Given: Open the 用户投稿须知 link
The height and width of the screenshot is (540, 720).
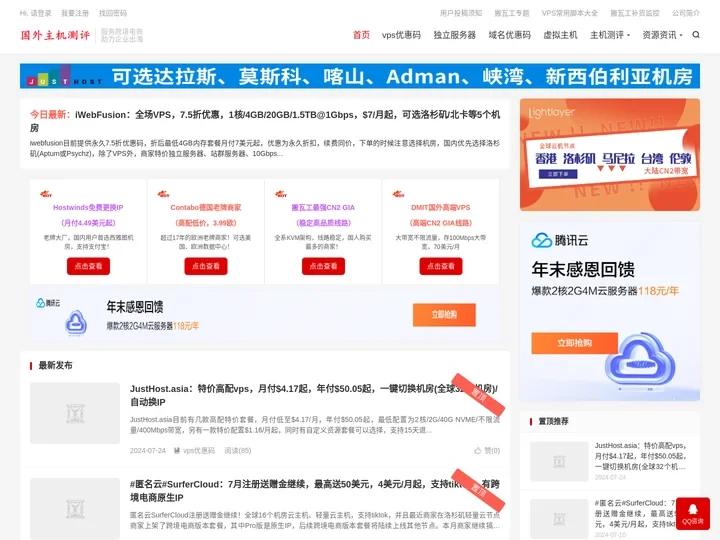Looking at the screenshot, I should (x=461, y=13).
